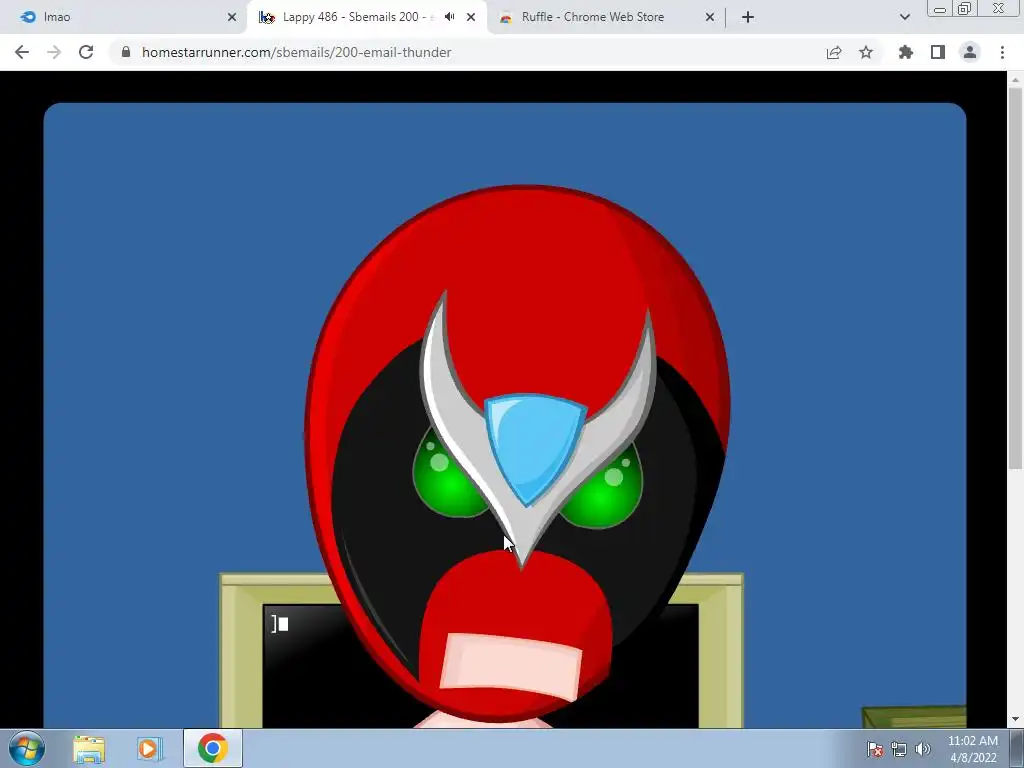
Task: Close the Lappy 486 Sbemails tab
Action: click(471, 17)
